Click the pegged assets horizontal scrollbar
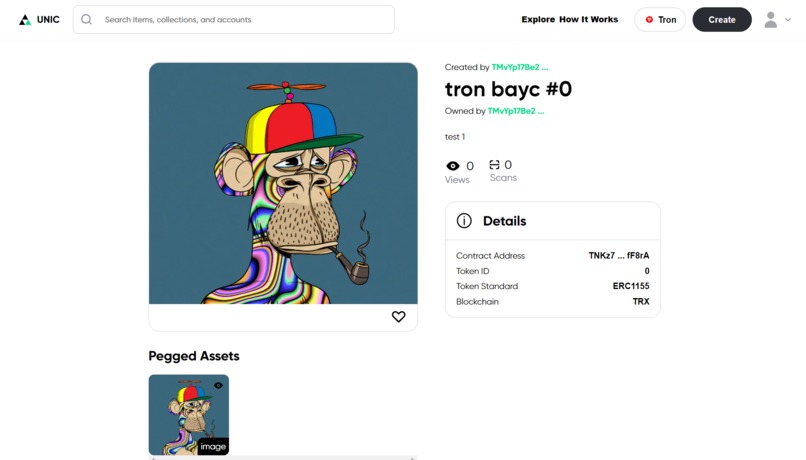Image resolution: width=806 pixels, height=460 pixels. click(x=283, y=457)
